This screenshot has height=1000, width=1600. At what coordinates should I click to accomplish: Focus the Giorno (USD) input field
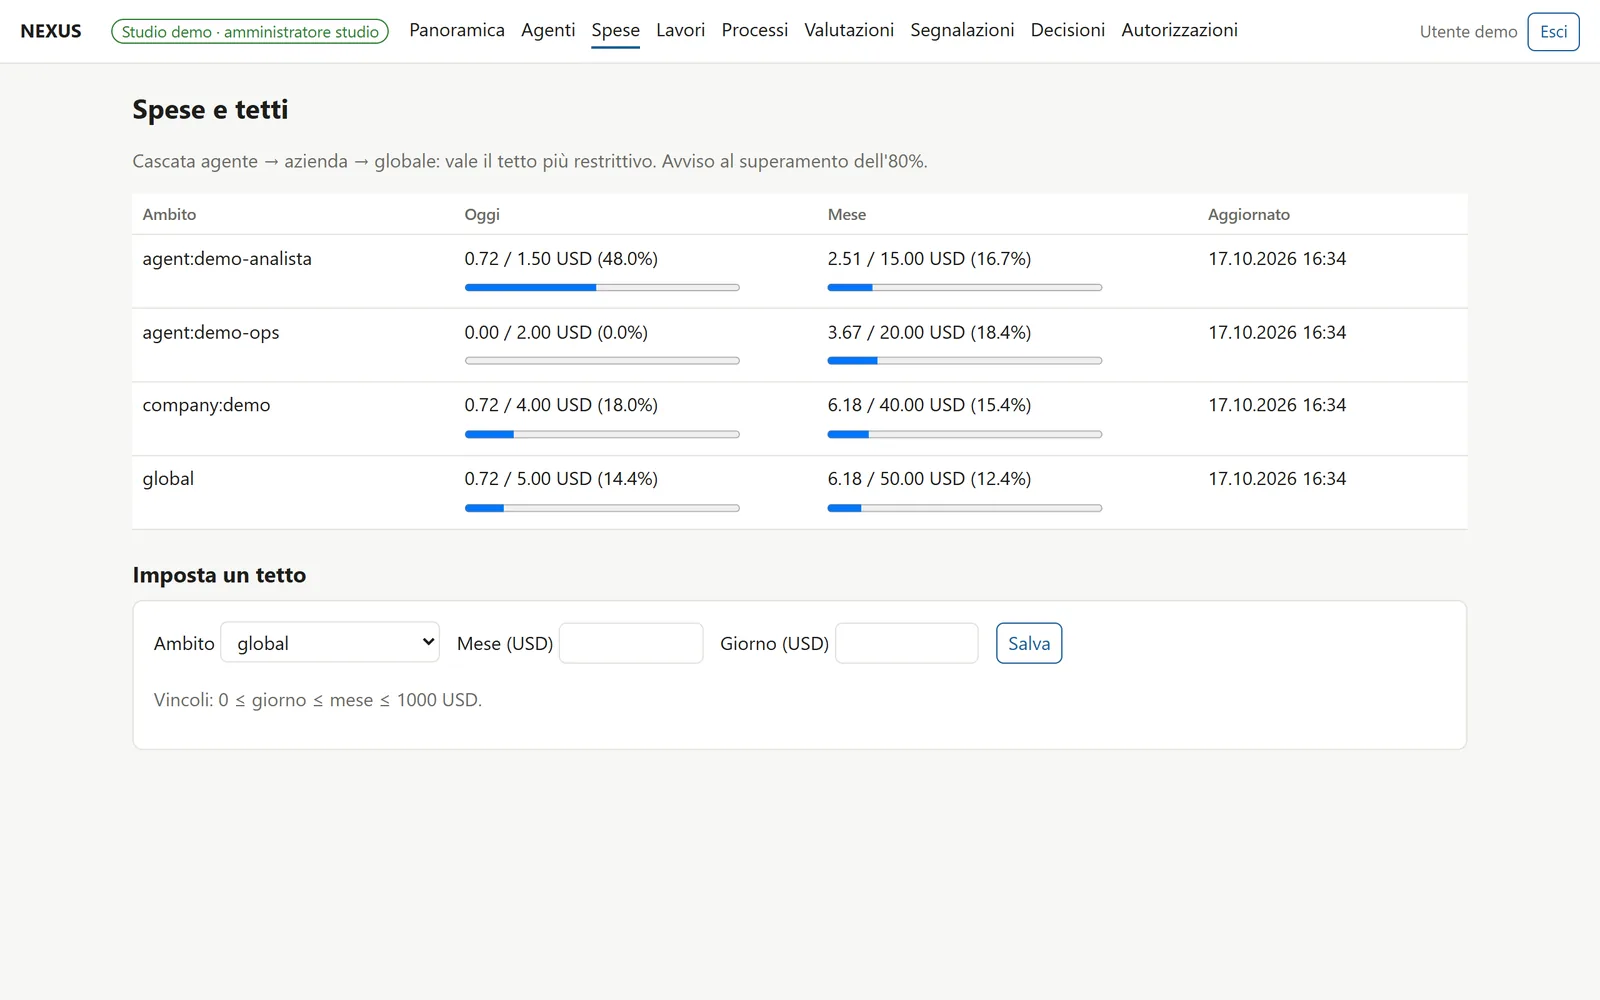pos(906,643)
